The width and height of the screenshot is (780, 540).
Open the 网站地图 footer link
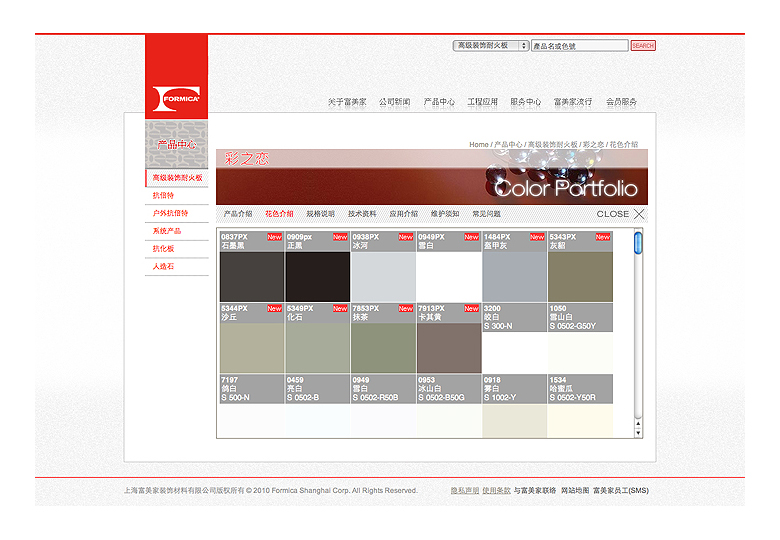(575, 491)
